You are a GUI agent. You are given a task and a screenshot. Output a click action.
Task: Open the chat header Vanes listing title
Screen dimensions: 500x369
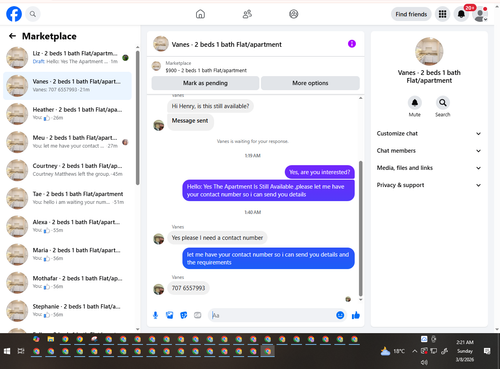coord(227,44)
